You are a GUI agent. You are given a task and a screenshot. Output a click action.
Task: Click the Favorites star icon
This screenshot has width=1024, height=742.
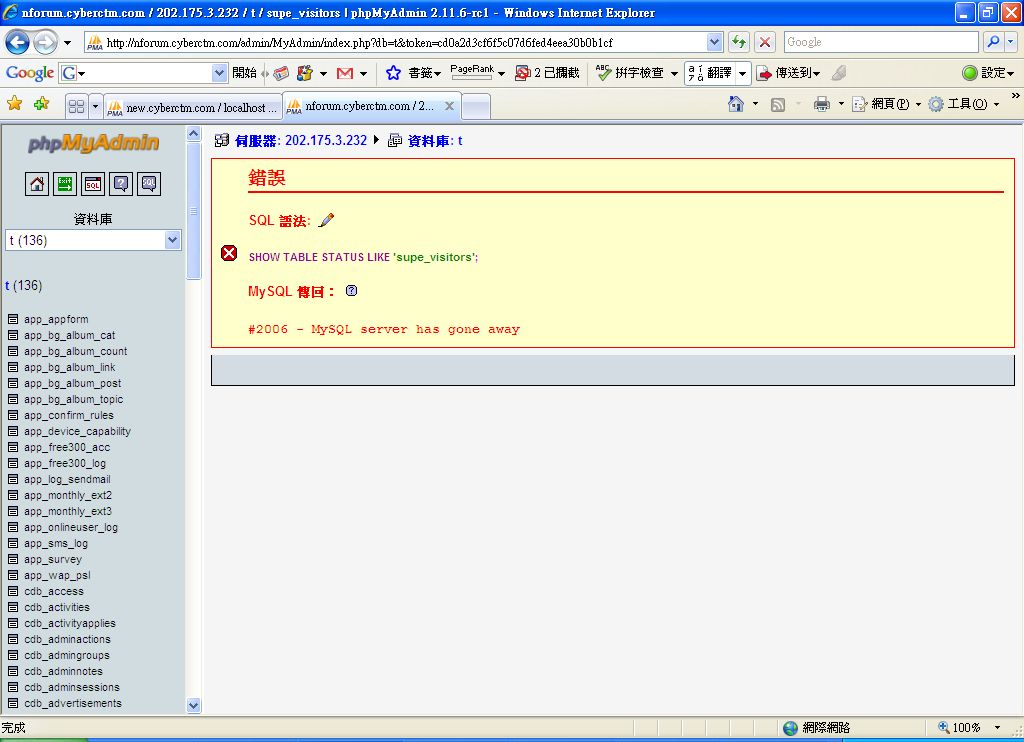click(15, 104)
